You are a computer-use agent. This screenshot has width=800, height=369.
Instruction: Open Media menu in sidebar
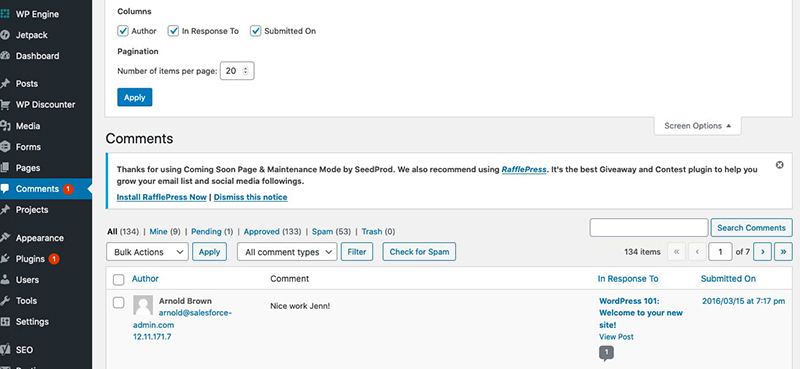(x=28, y=126)
